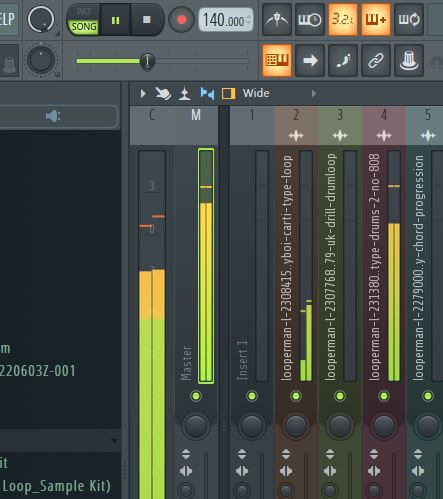443x499 pixels.
Task: Toggle the overdub/blend recording icon
Action: pyautogui.click(x=376, y=20)
